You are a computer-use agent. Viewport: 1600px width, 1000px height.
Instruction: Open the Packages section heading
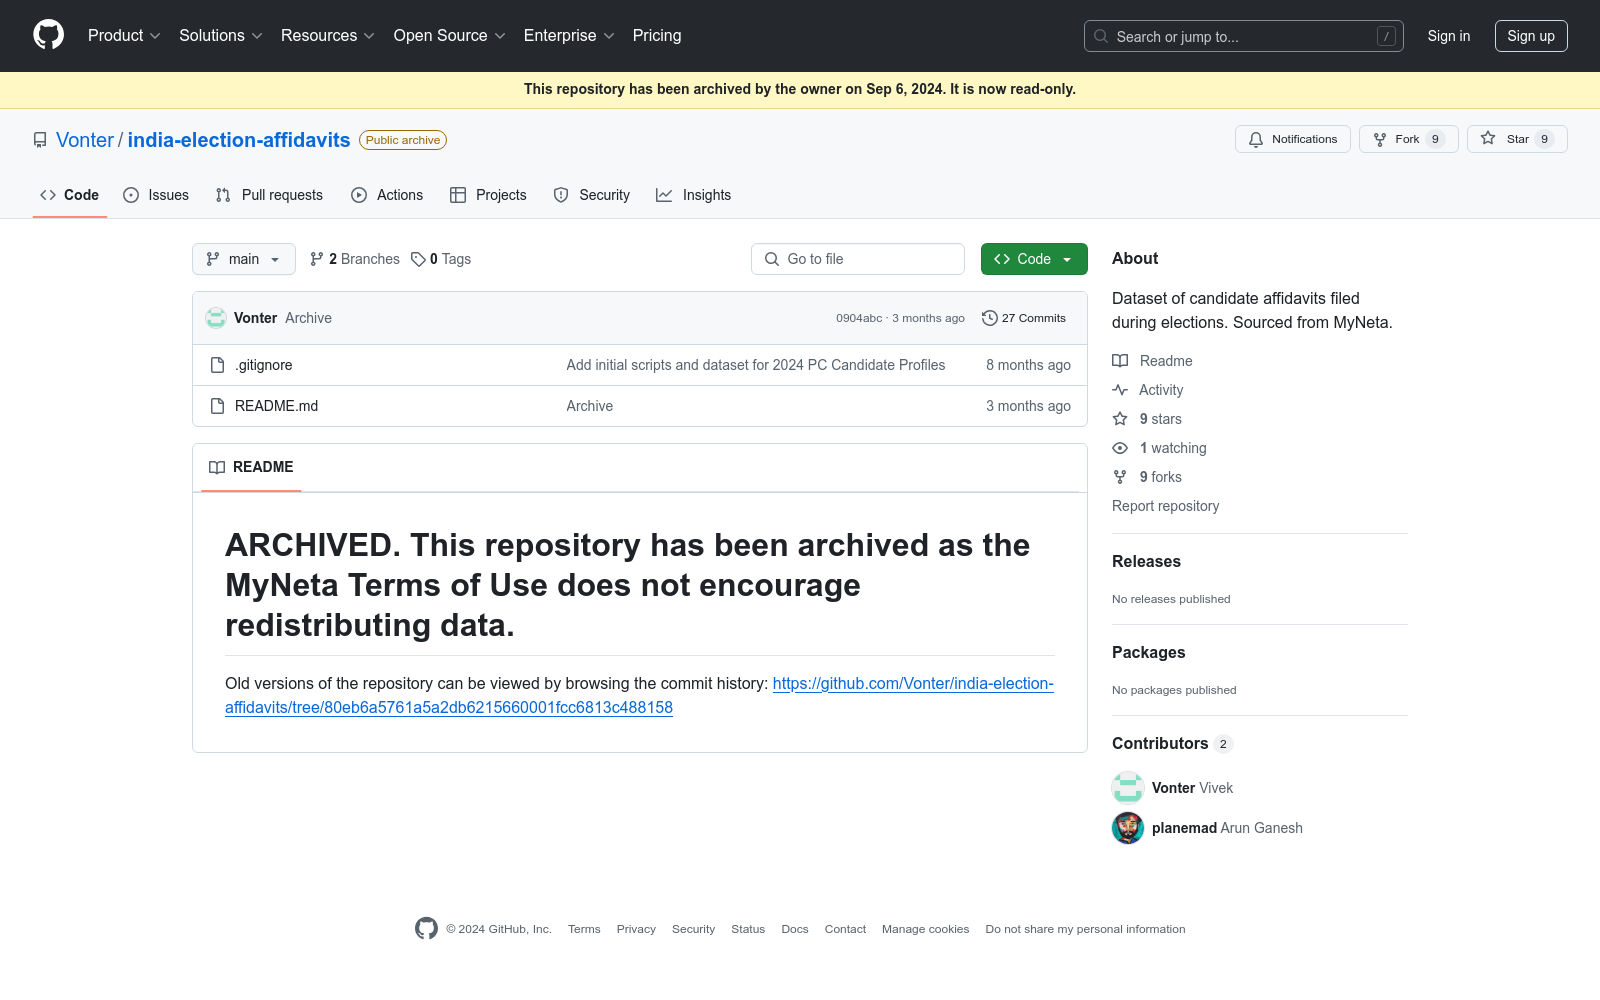coord(1149,653)
